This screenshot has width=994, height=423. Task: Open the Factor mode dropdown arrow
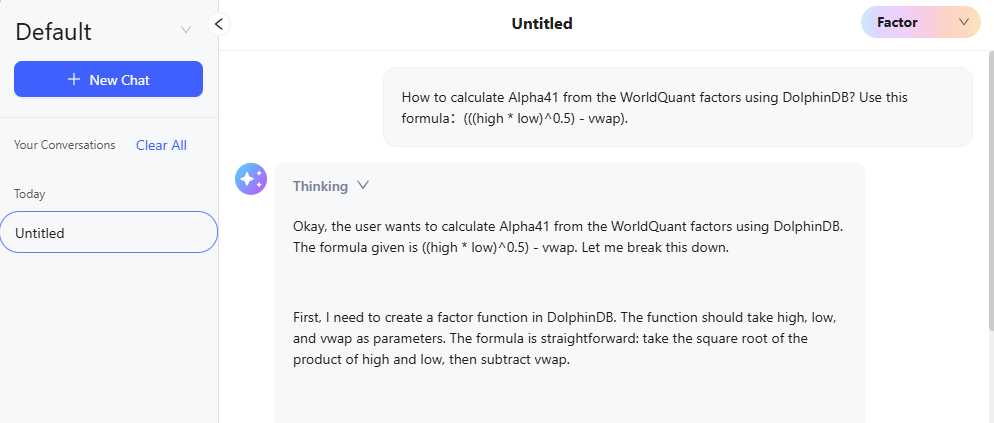(x=964, y=22)
